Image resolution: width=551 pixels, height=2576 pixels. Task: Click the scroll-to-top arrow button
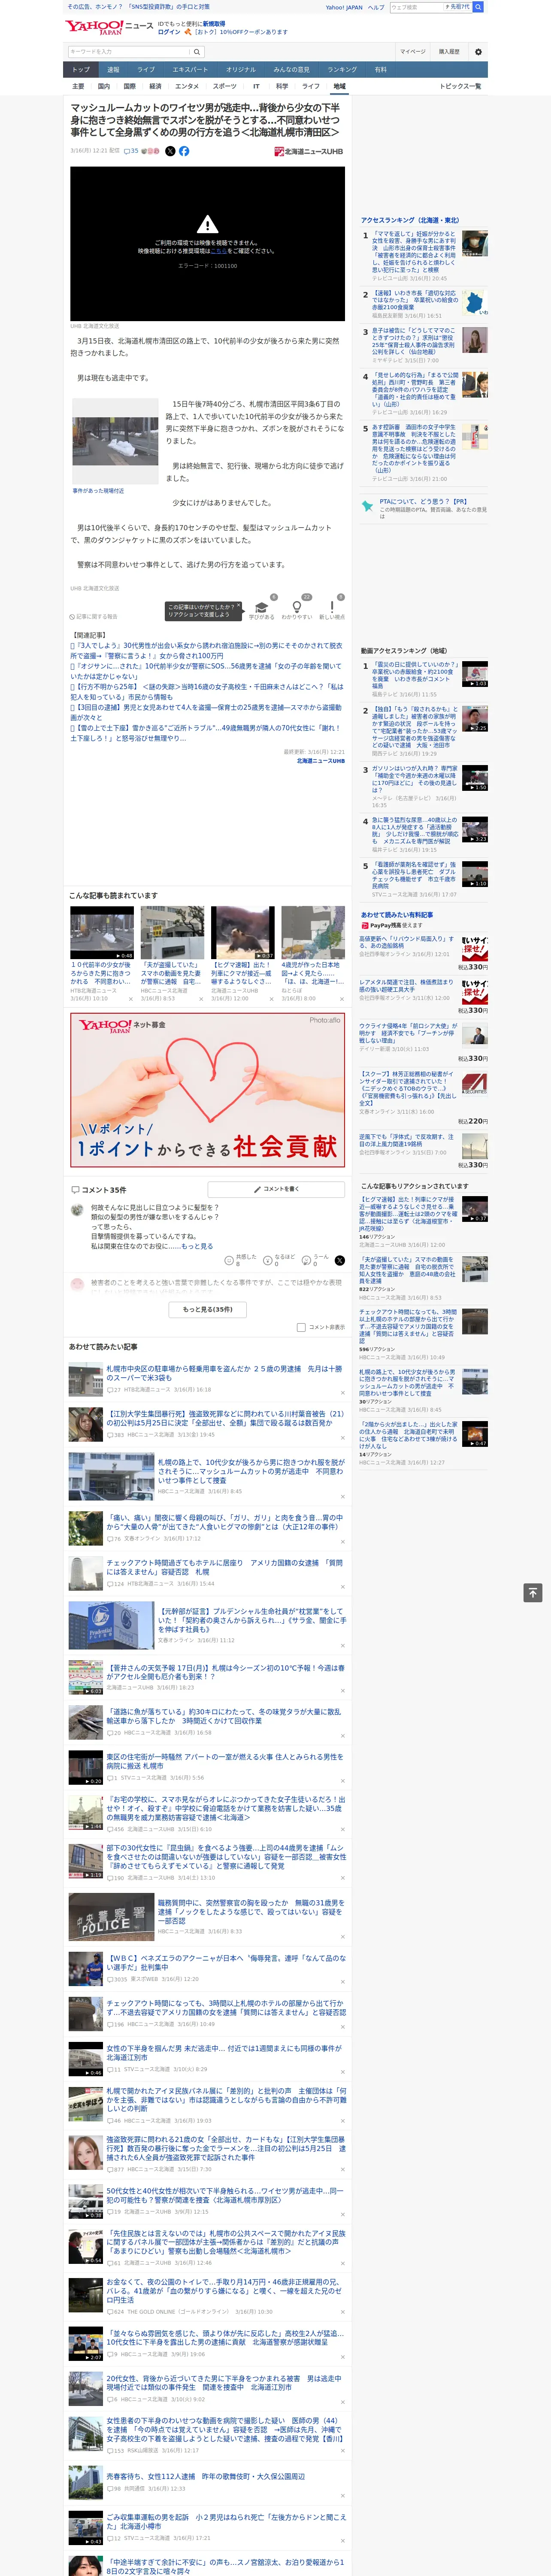coord(532,1593)
